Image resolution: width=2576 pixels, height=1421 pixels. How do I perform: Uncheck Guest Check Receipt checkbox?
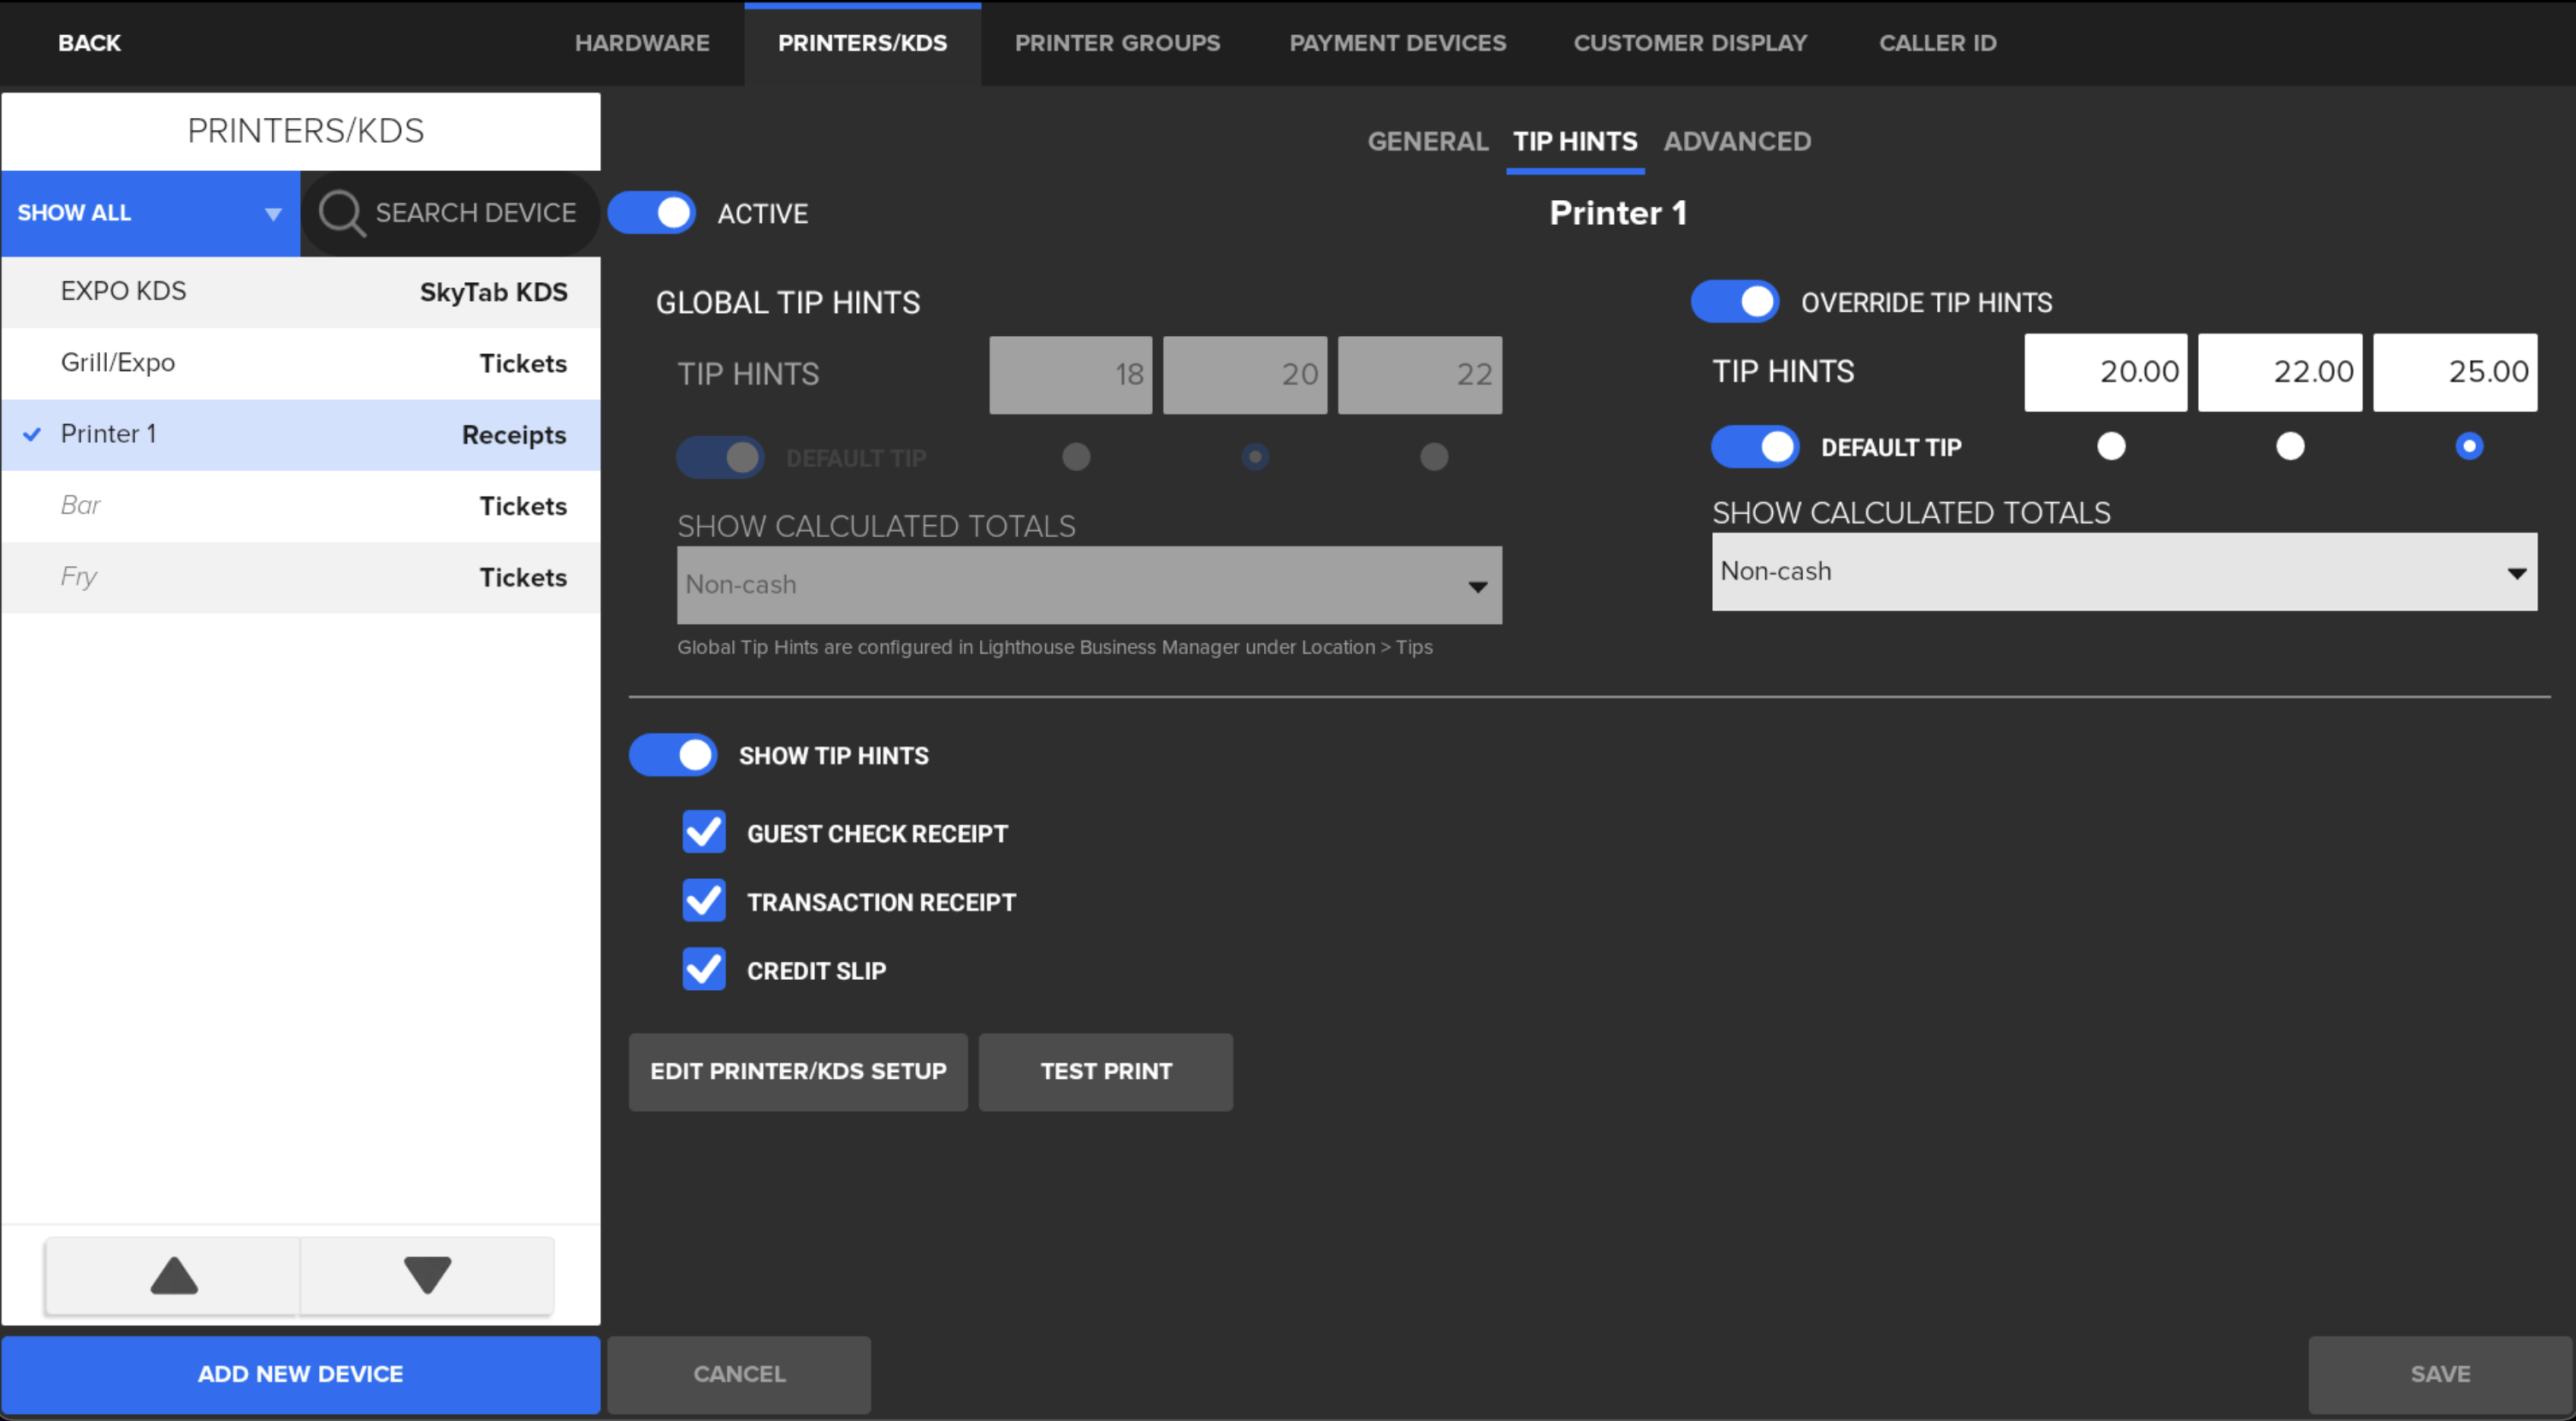pos(704,832)
